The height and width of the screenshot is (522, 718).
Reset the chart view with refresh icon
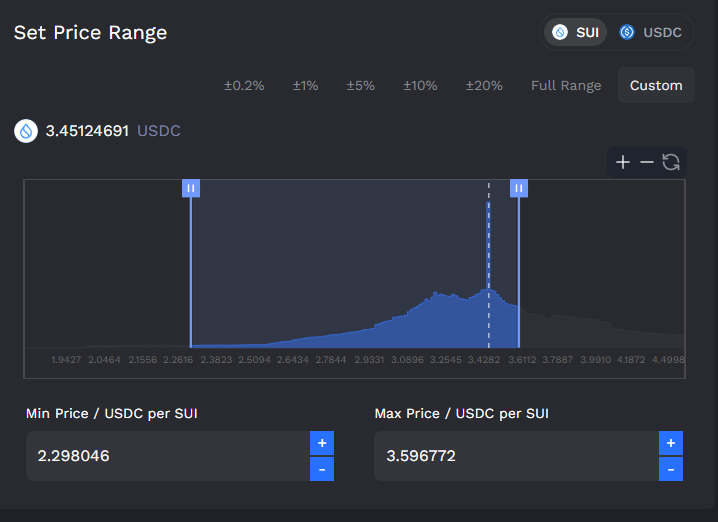pos(671,162)
